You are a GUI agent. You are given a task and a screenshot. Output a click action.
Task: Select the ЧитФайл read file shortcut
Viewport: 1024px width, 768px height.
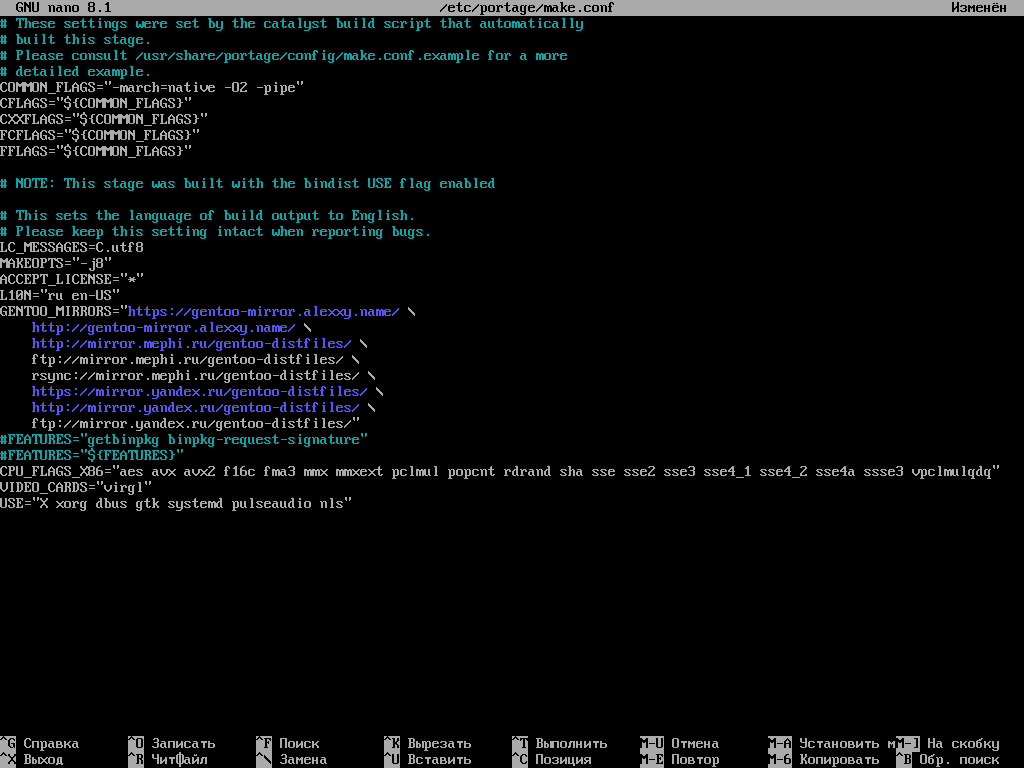[x=168, y=760]
